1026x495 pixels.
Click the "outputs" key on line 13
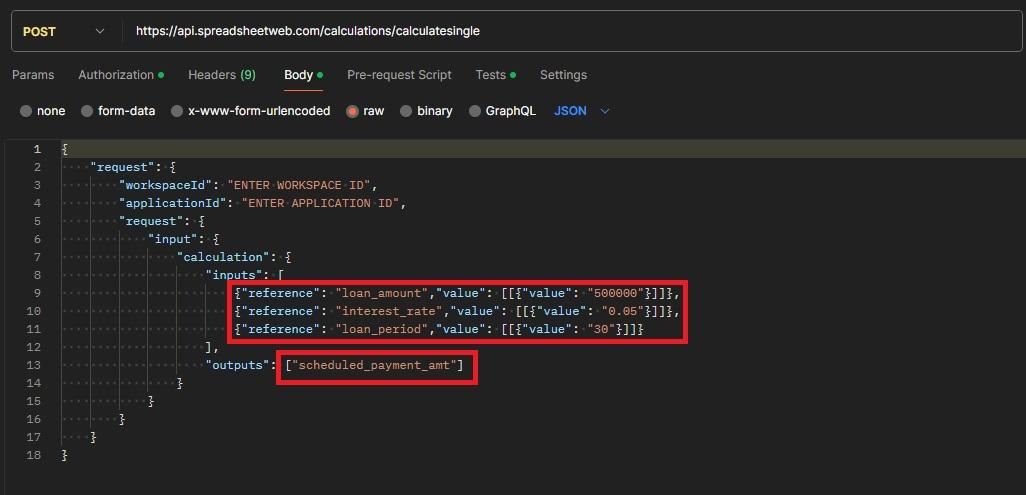238,365
